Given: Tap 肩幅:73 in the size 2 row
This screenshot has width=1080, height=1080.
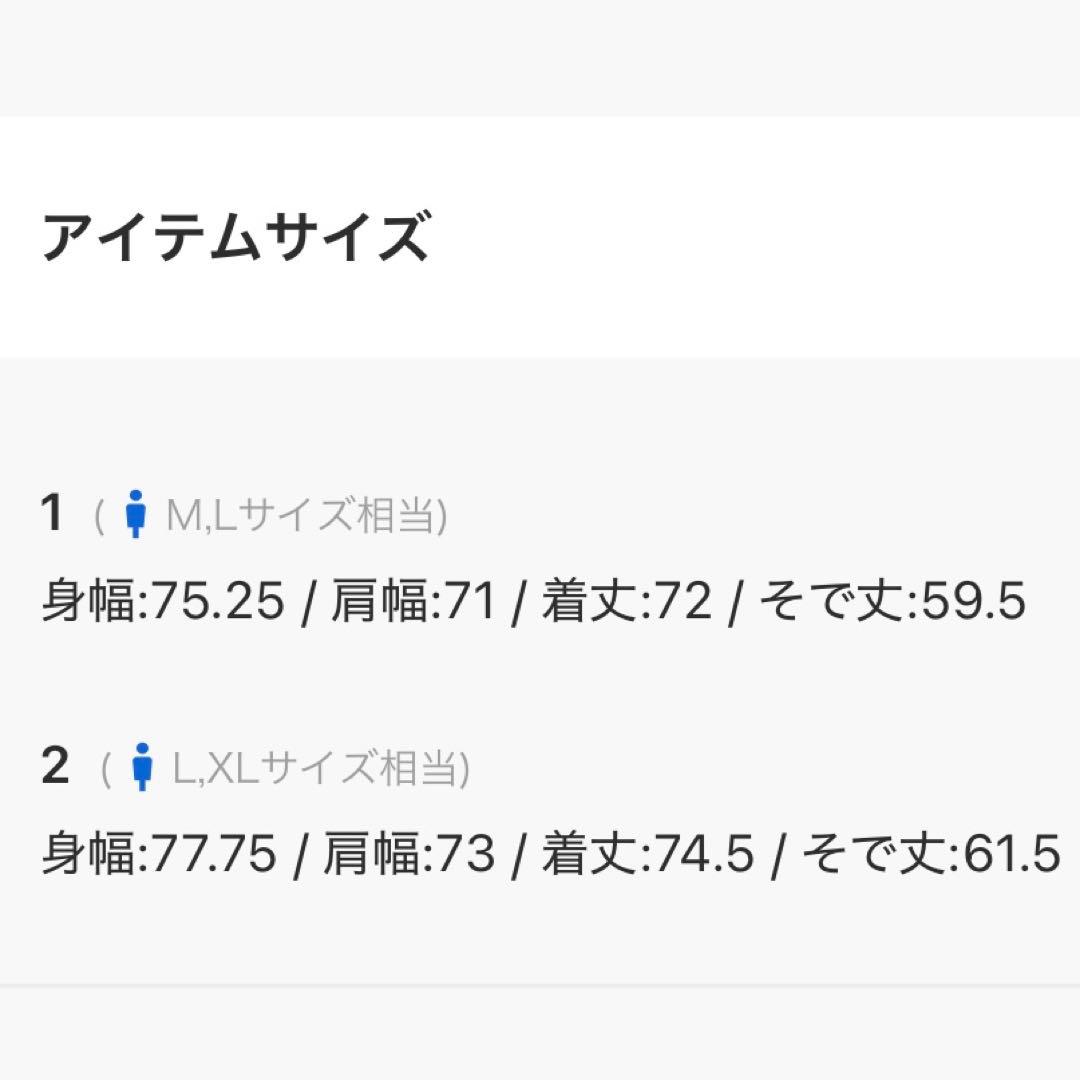Looking at the screenshot, I should pyautogui.click(x=409, y=855).
